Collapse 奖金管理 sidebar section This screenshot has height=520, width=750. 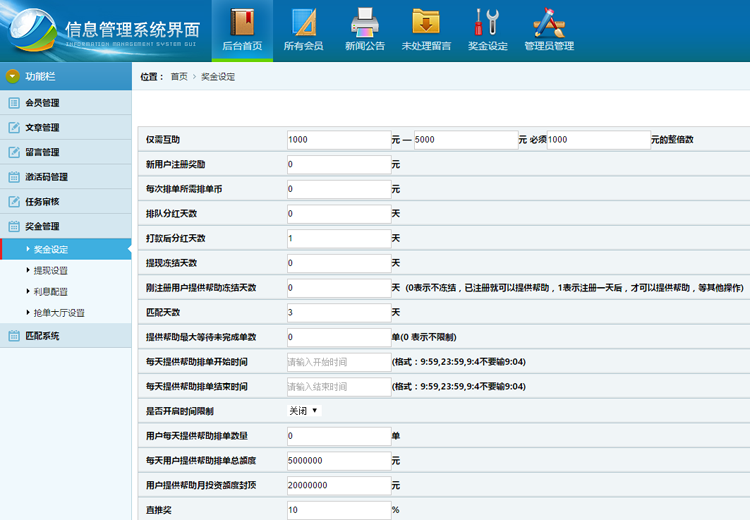(x=42, y=227)
